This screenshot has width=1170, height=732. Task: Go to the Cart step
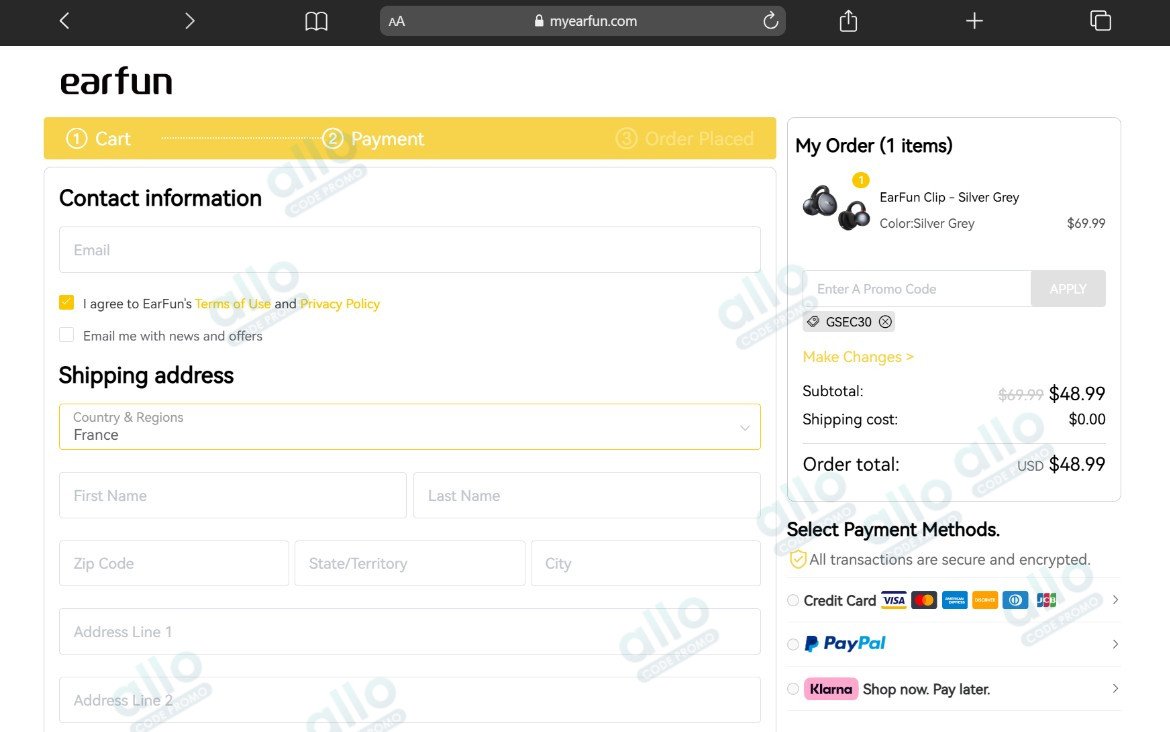(98, 139)
